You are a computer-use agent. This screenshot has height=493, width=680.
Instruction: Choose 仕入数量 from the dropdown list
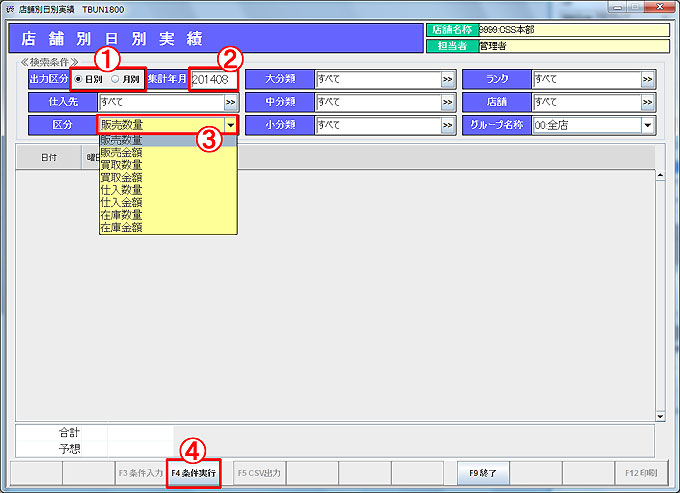click(x=168, y=190)
